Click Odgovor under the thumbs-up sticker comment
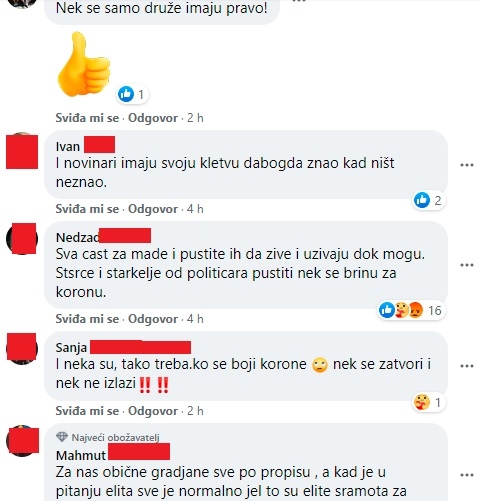481x501 pixels. tap(153, 118)
